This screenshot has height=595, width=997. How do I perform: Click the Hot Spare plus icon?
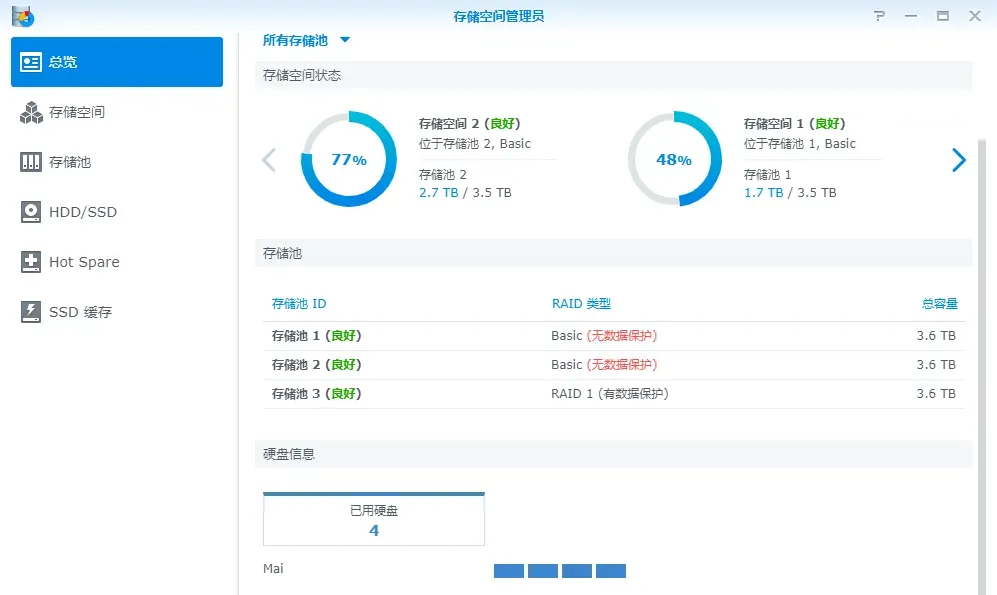(x=31, y=262)
